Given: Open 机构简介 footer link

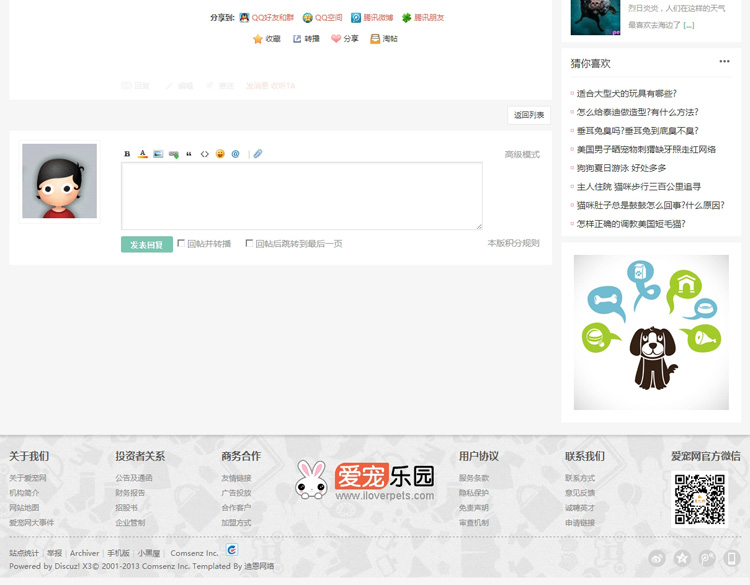Looking at the screenshot, I should (x=24, y=493).
